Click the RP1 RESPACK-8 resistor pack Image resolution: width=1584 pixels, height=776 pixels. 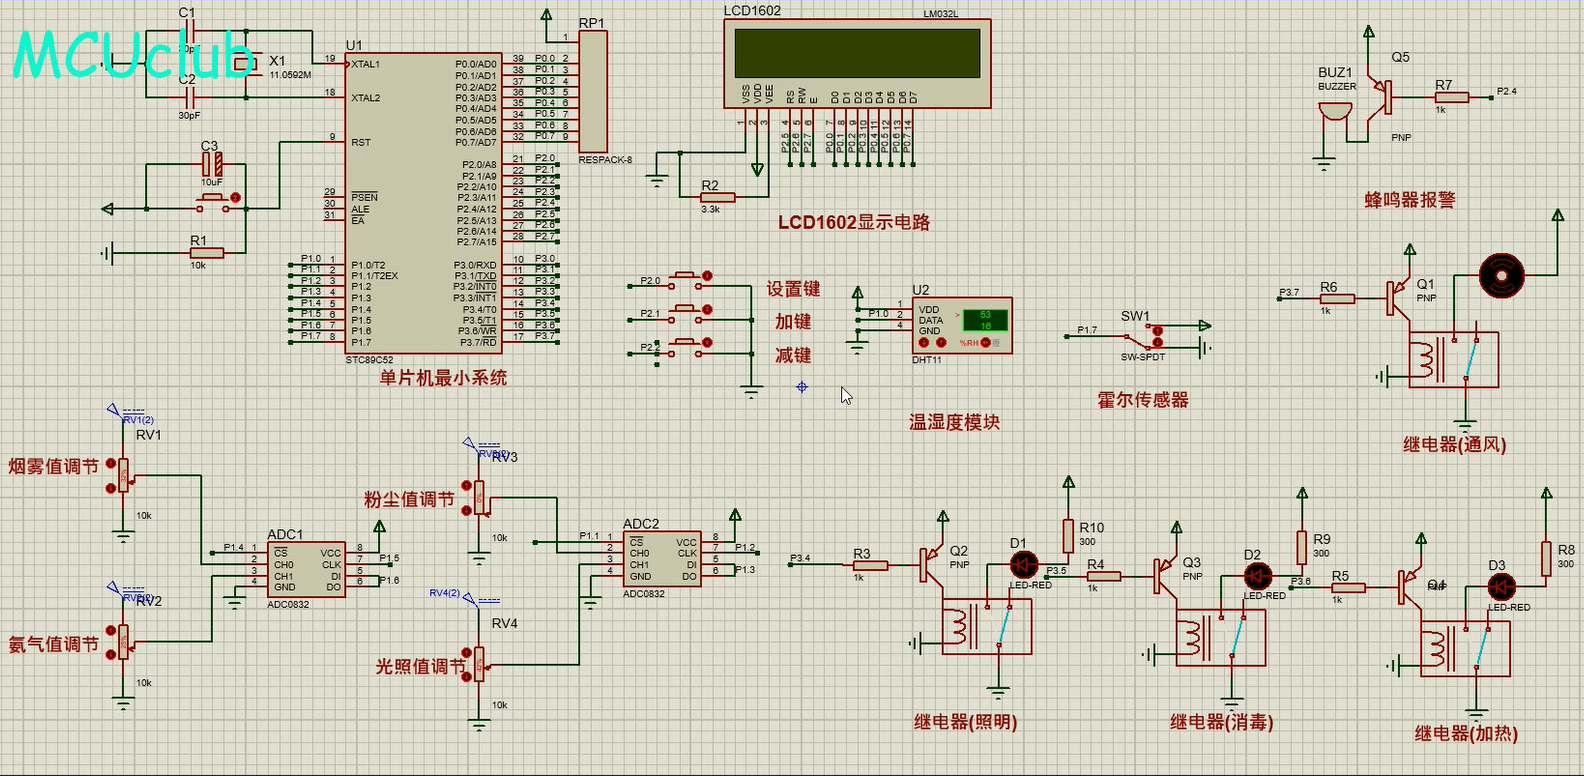(592, 91)
